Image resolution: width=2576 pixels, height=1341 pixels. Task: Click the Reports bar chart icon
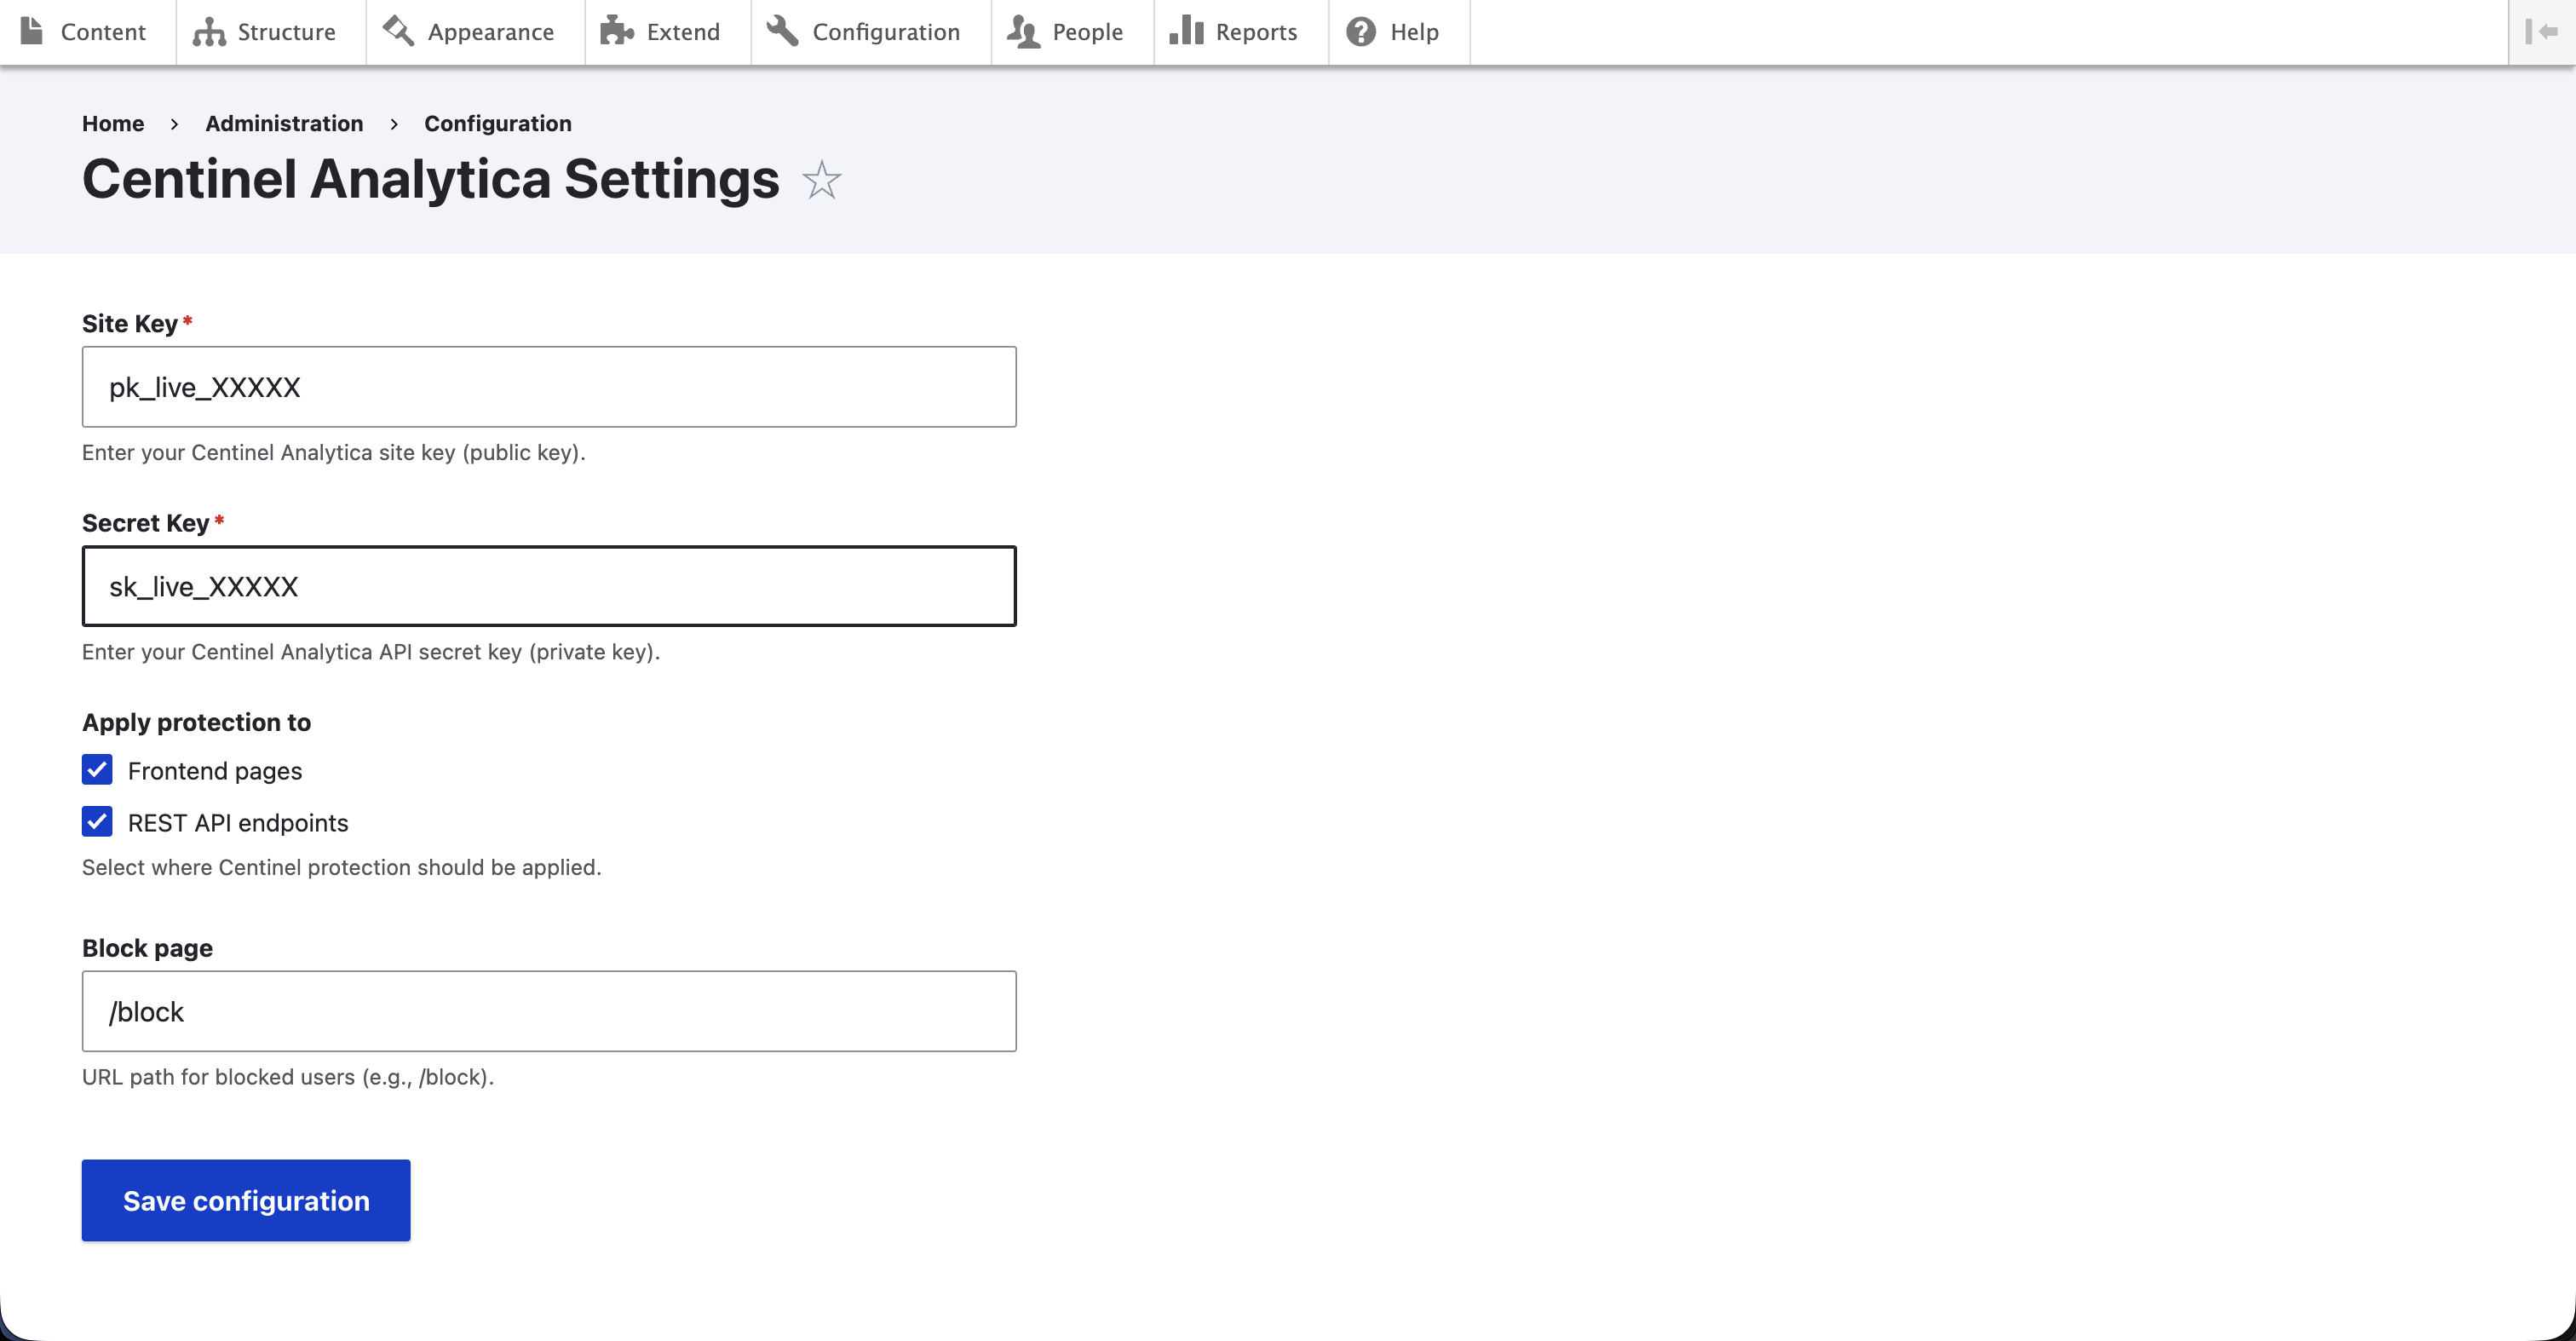1186,31
